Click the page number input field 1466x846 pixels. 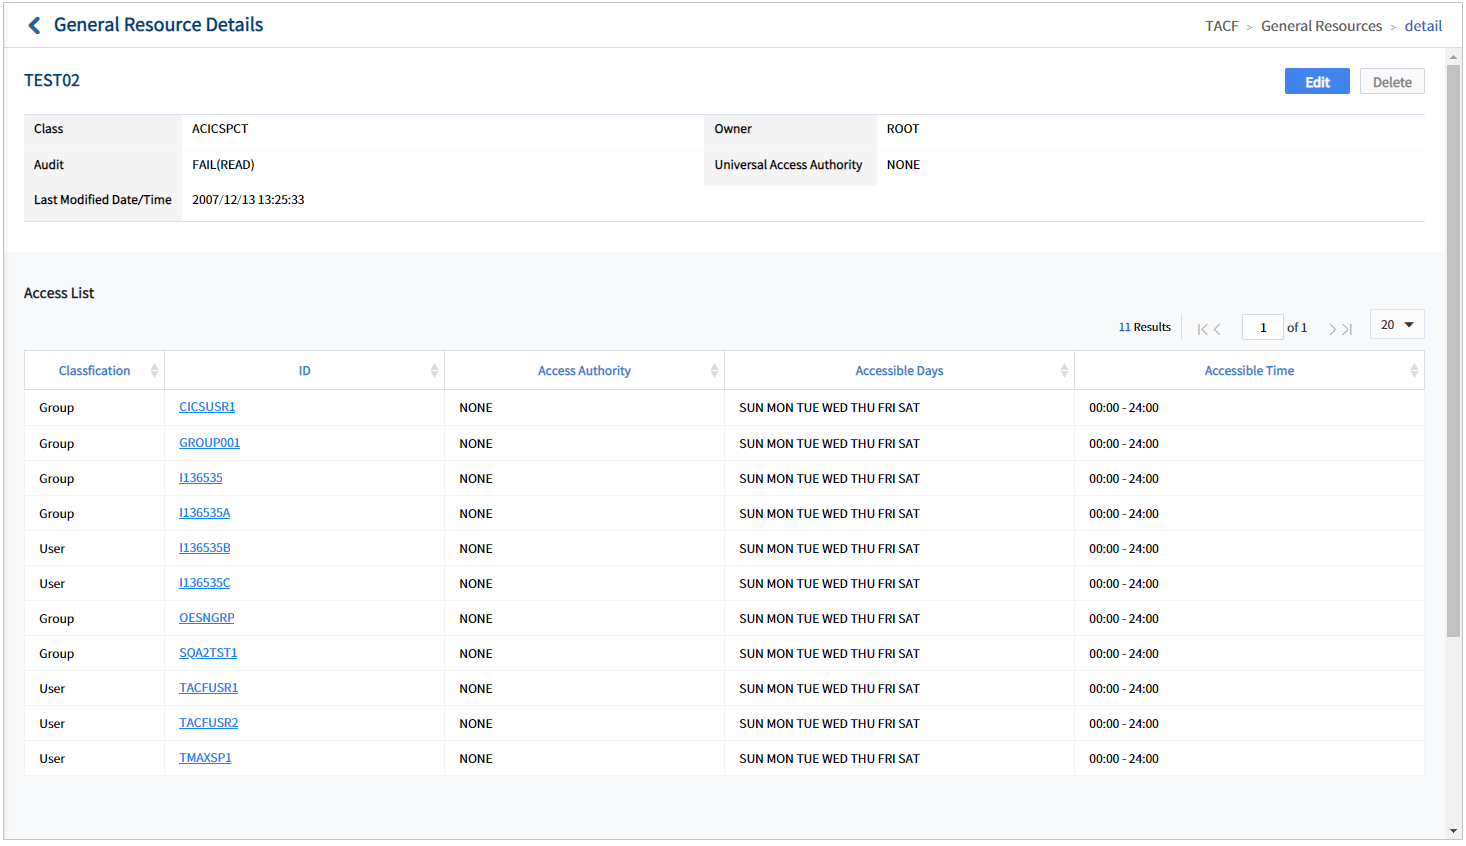click(x=1262, y=328)
